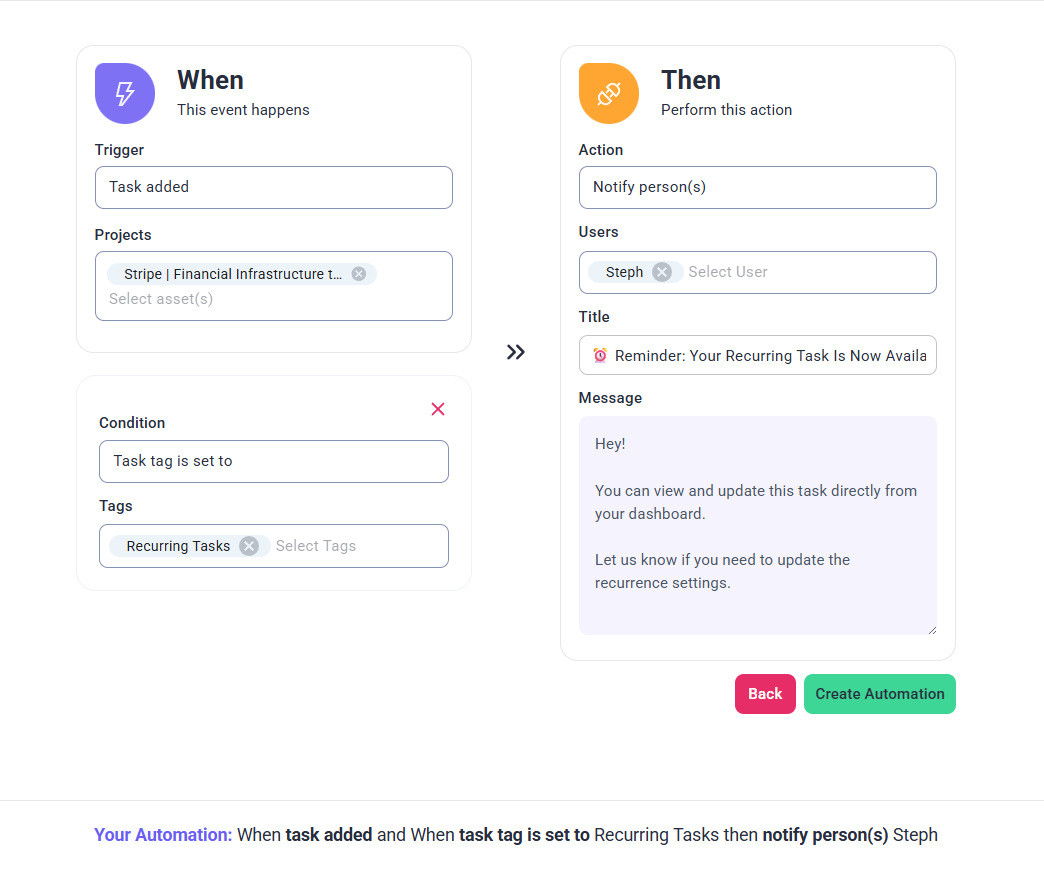Click the purple lightning bolt When icon
The image size is (1044, 869).
coord(125,94)
